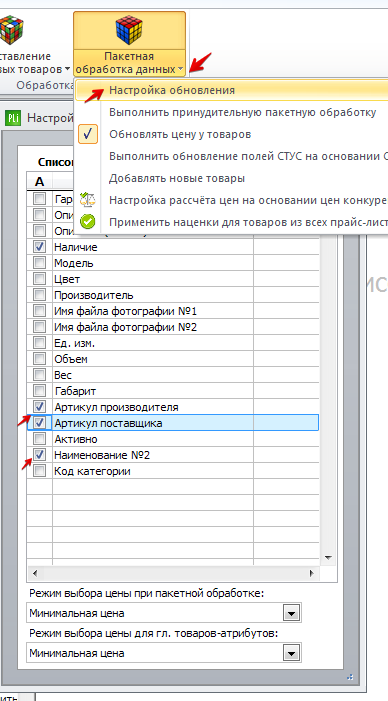Enable the Активно checkbox
The width and height of the screenshot is (388, 701).
[40, 439]
